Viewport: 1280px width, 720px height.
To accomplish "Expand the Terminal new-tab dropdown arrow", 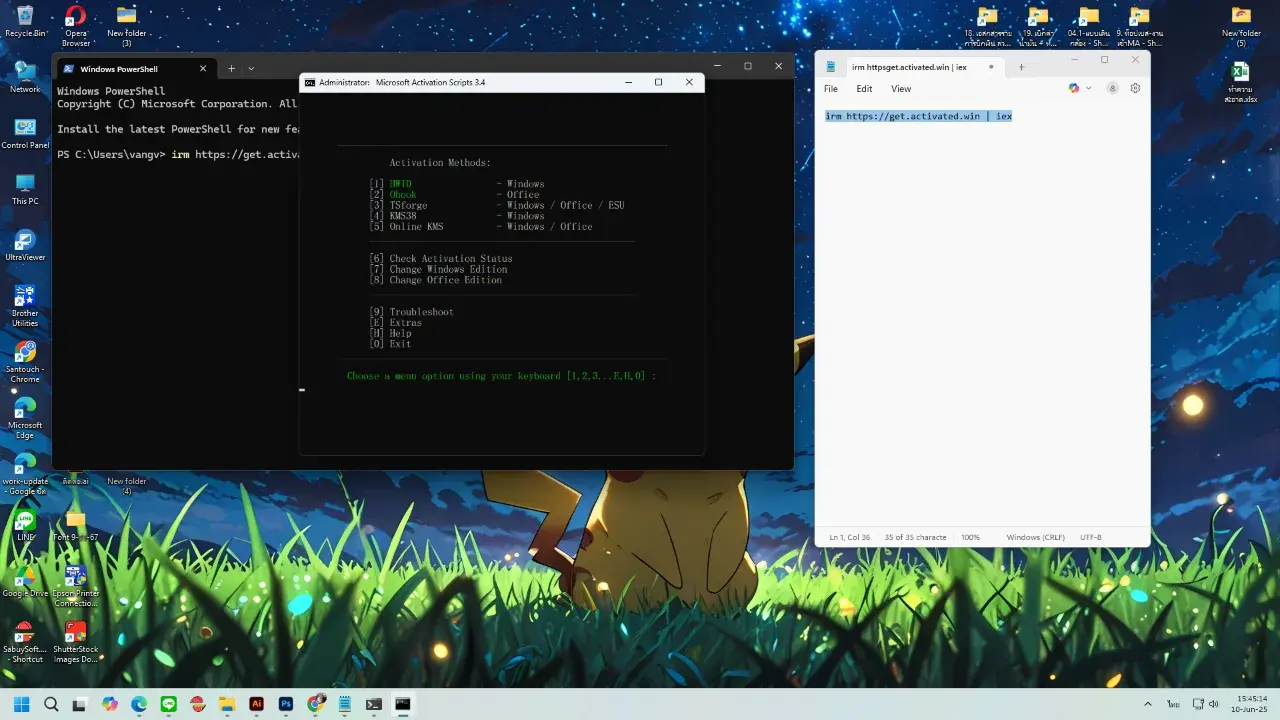I will point(251,69).
